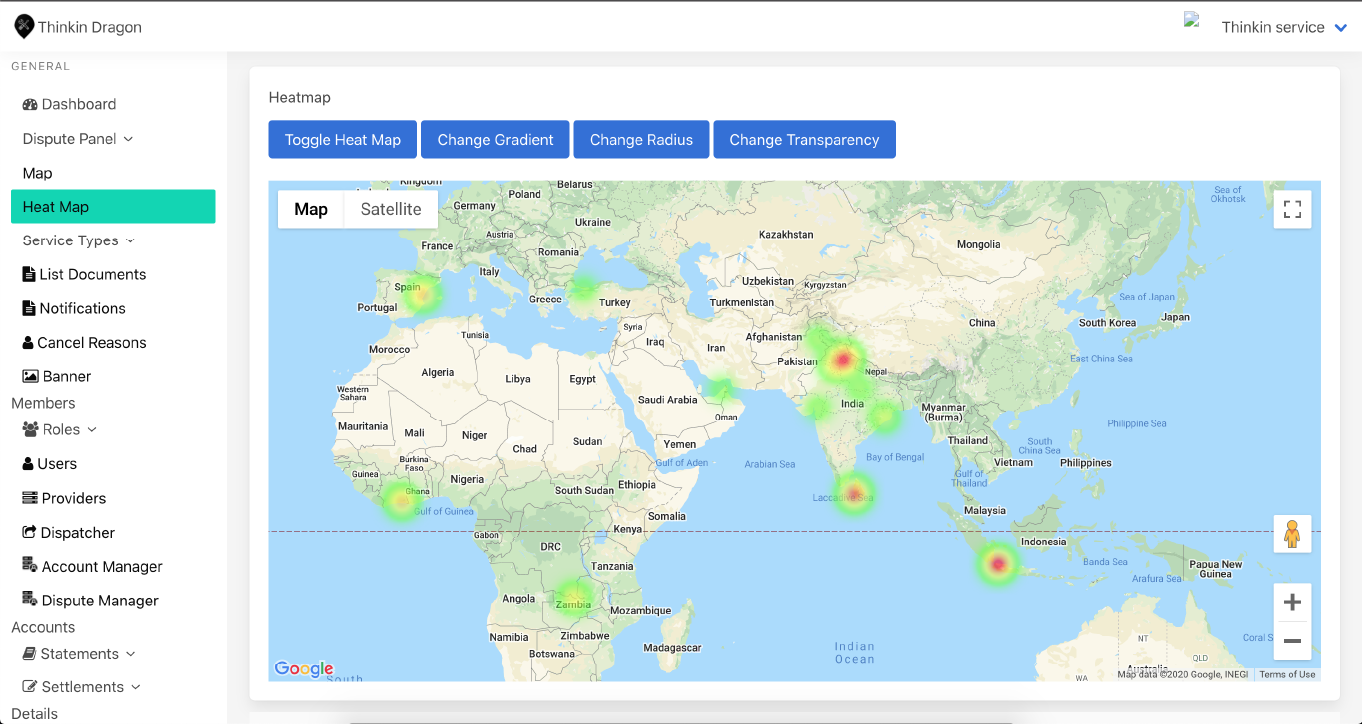Click the Google logo on the map
The height and width of the screenshot is (724, 1362).
[303, 669]
